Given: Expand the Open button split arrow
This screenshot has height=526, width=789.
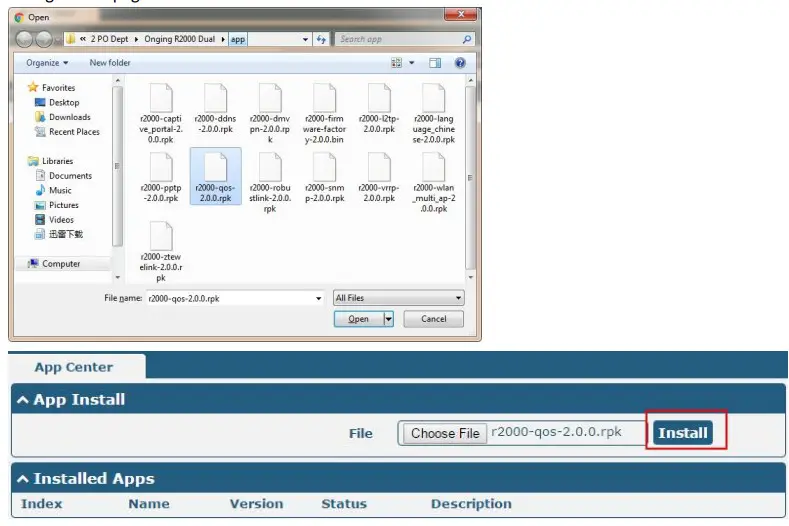Looking at the screenshot, I should 388,319.
